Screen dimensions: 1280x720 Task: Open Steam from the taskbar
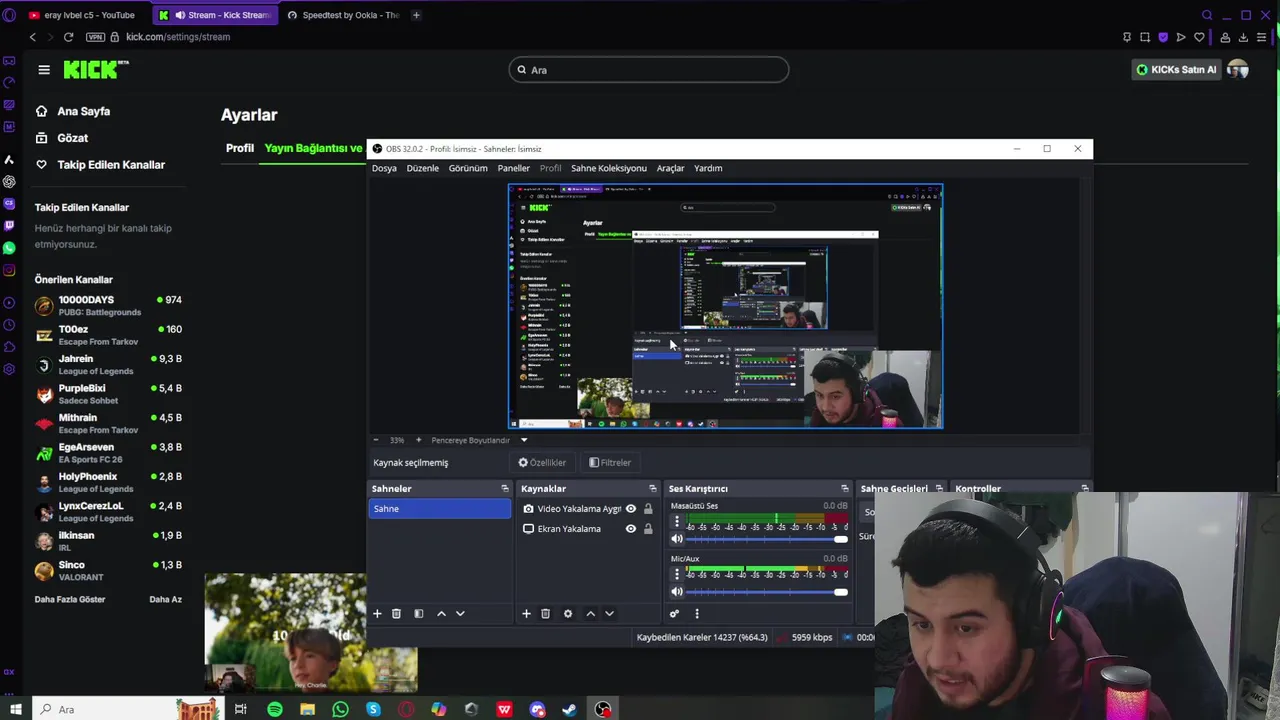coord(570,709)
